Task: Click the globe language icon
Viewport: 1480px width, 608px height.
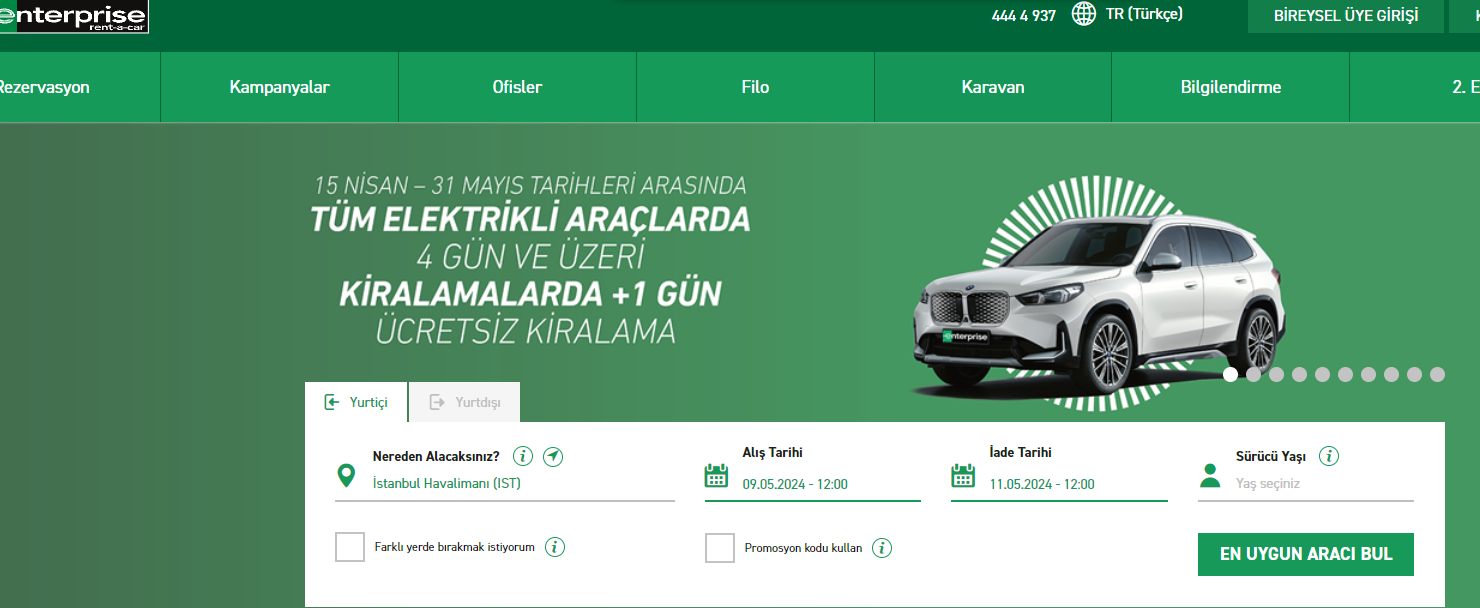Action: [1083, 15]
